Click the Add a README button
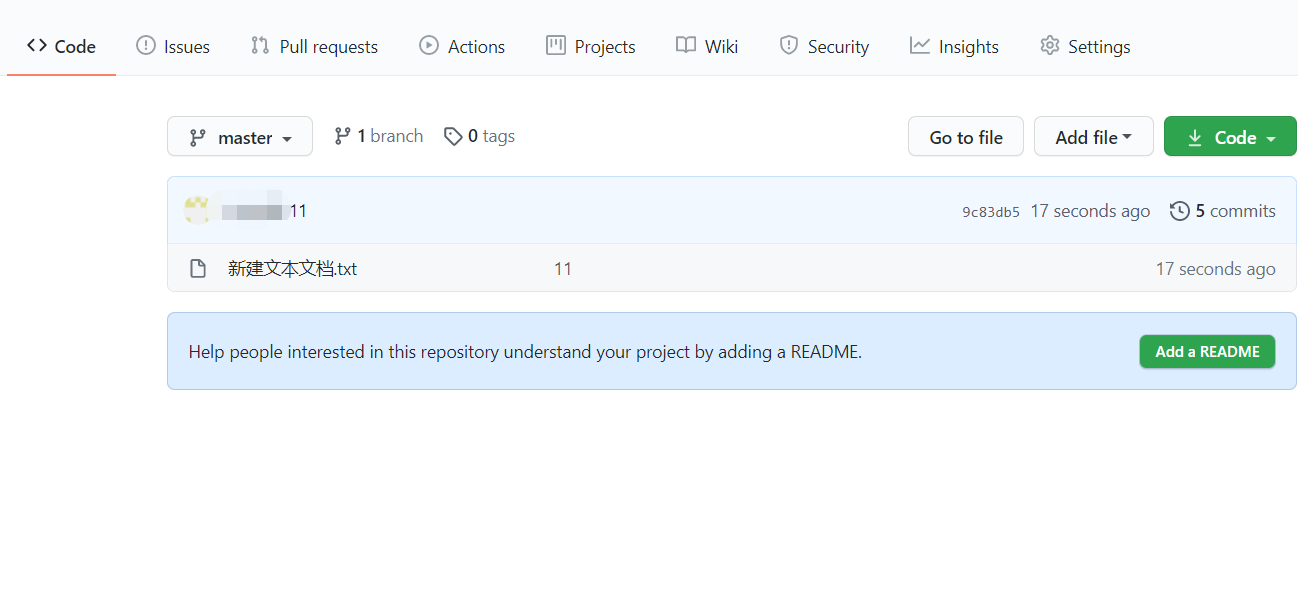Viewport: 1298px width, 606px height. coord(1207,351)
